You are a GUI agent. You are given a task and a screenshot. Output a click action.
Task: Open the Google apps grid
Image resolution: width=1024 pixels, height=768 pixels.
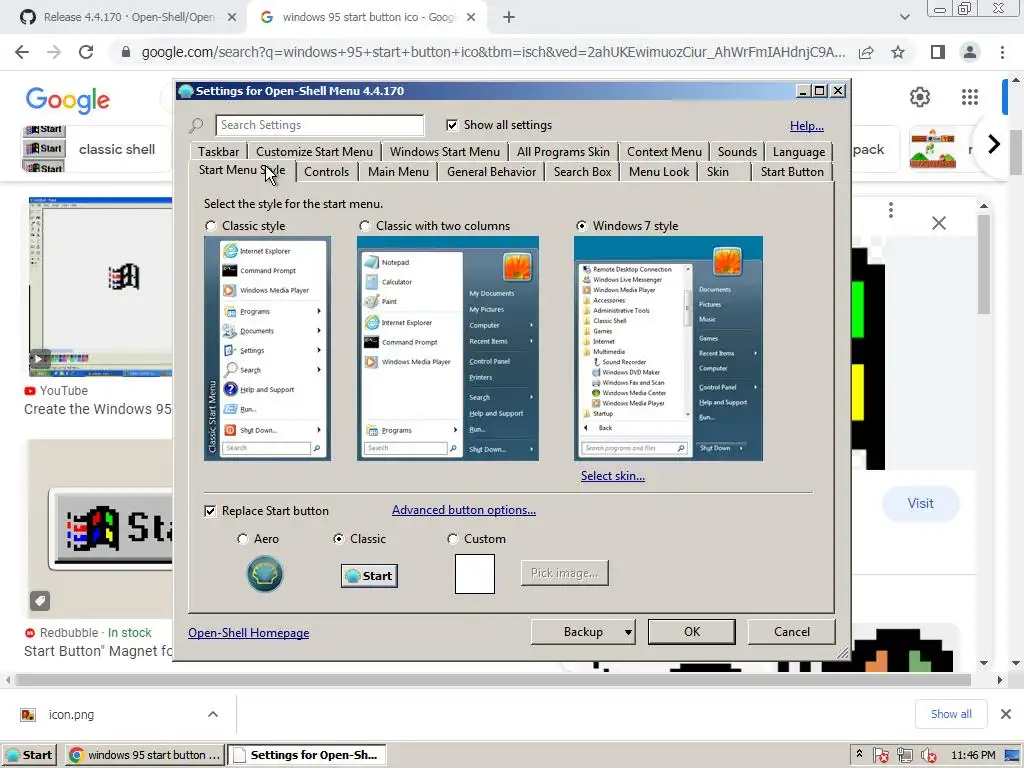(970, 97)
